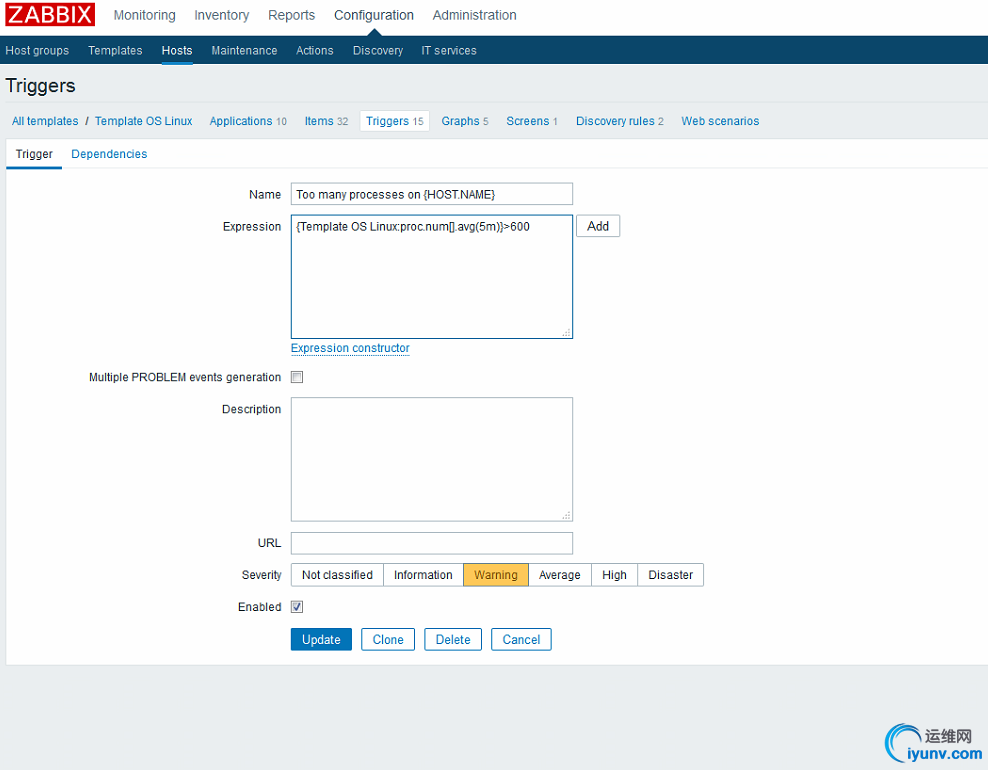View Graphs list
Viewport: 988px width, 770px height.
coord(464,121)
